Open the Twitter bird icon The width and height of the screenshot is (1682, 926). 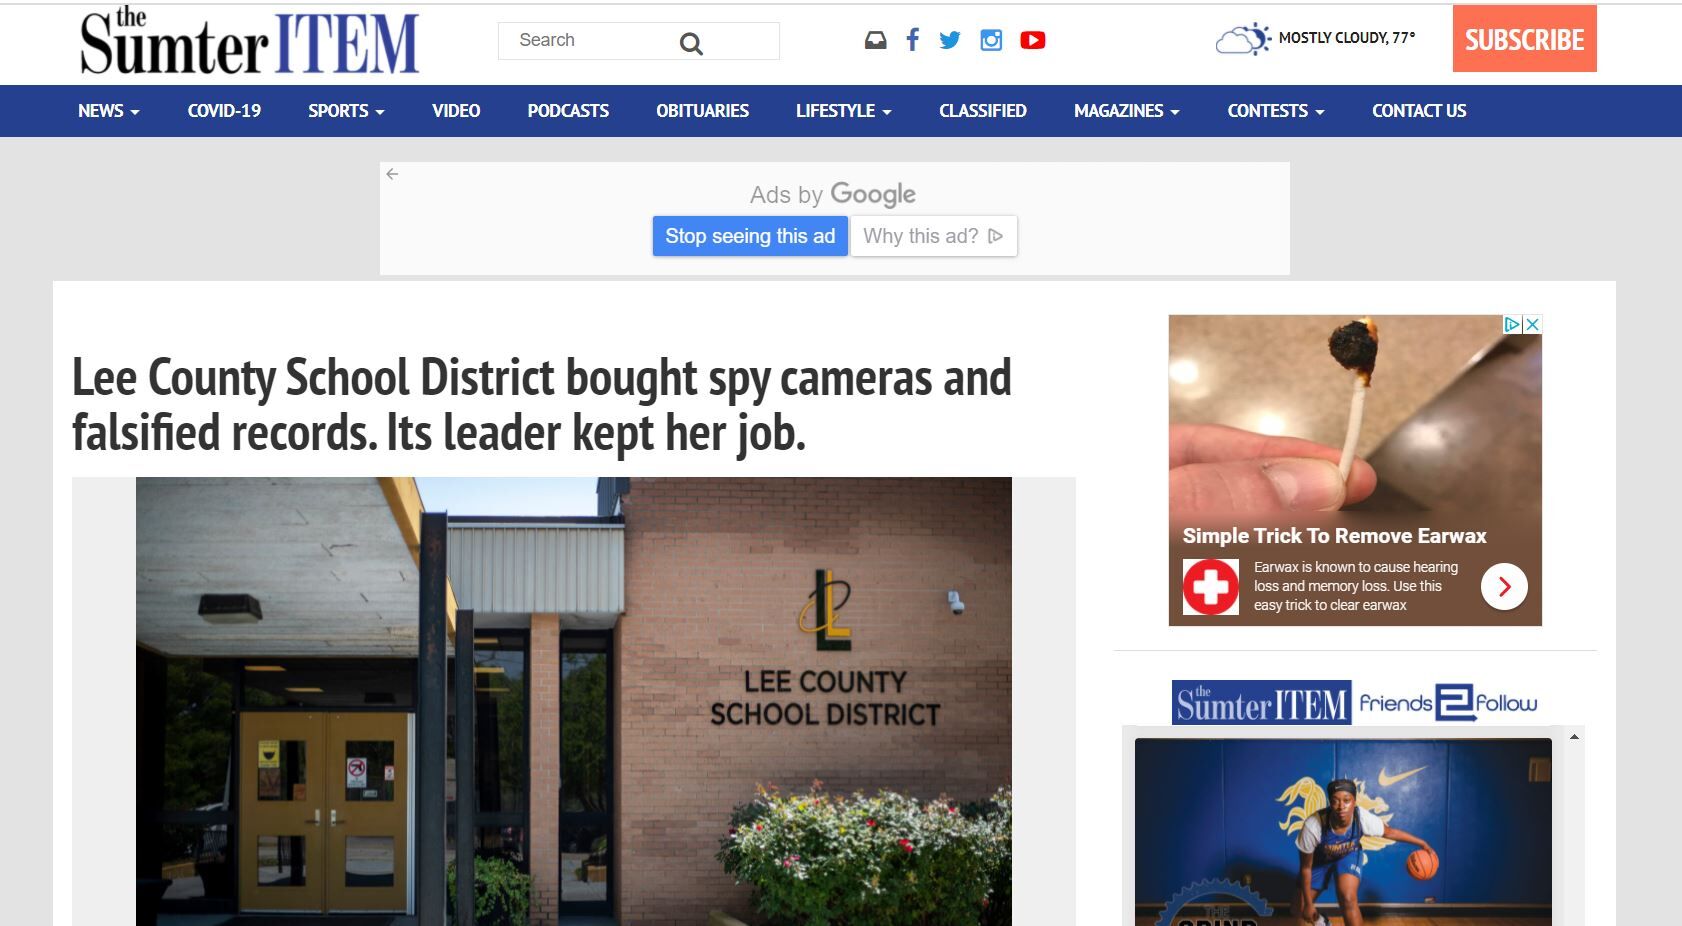950,40
